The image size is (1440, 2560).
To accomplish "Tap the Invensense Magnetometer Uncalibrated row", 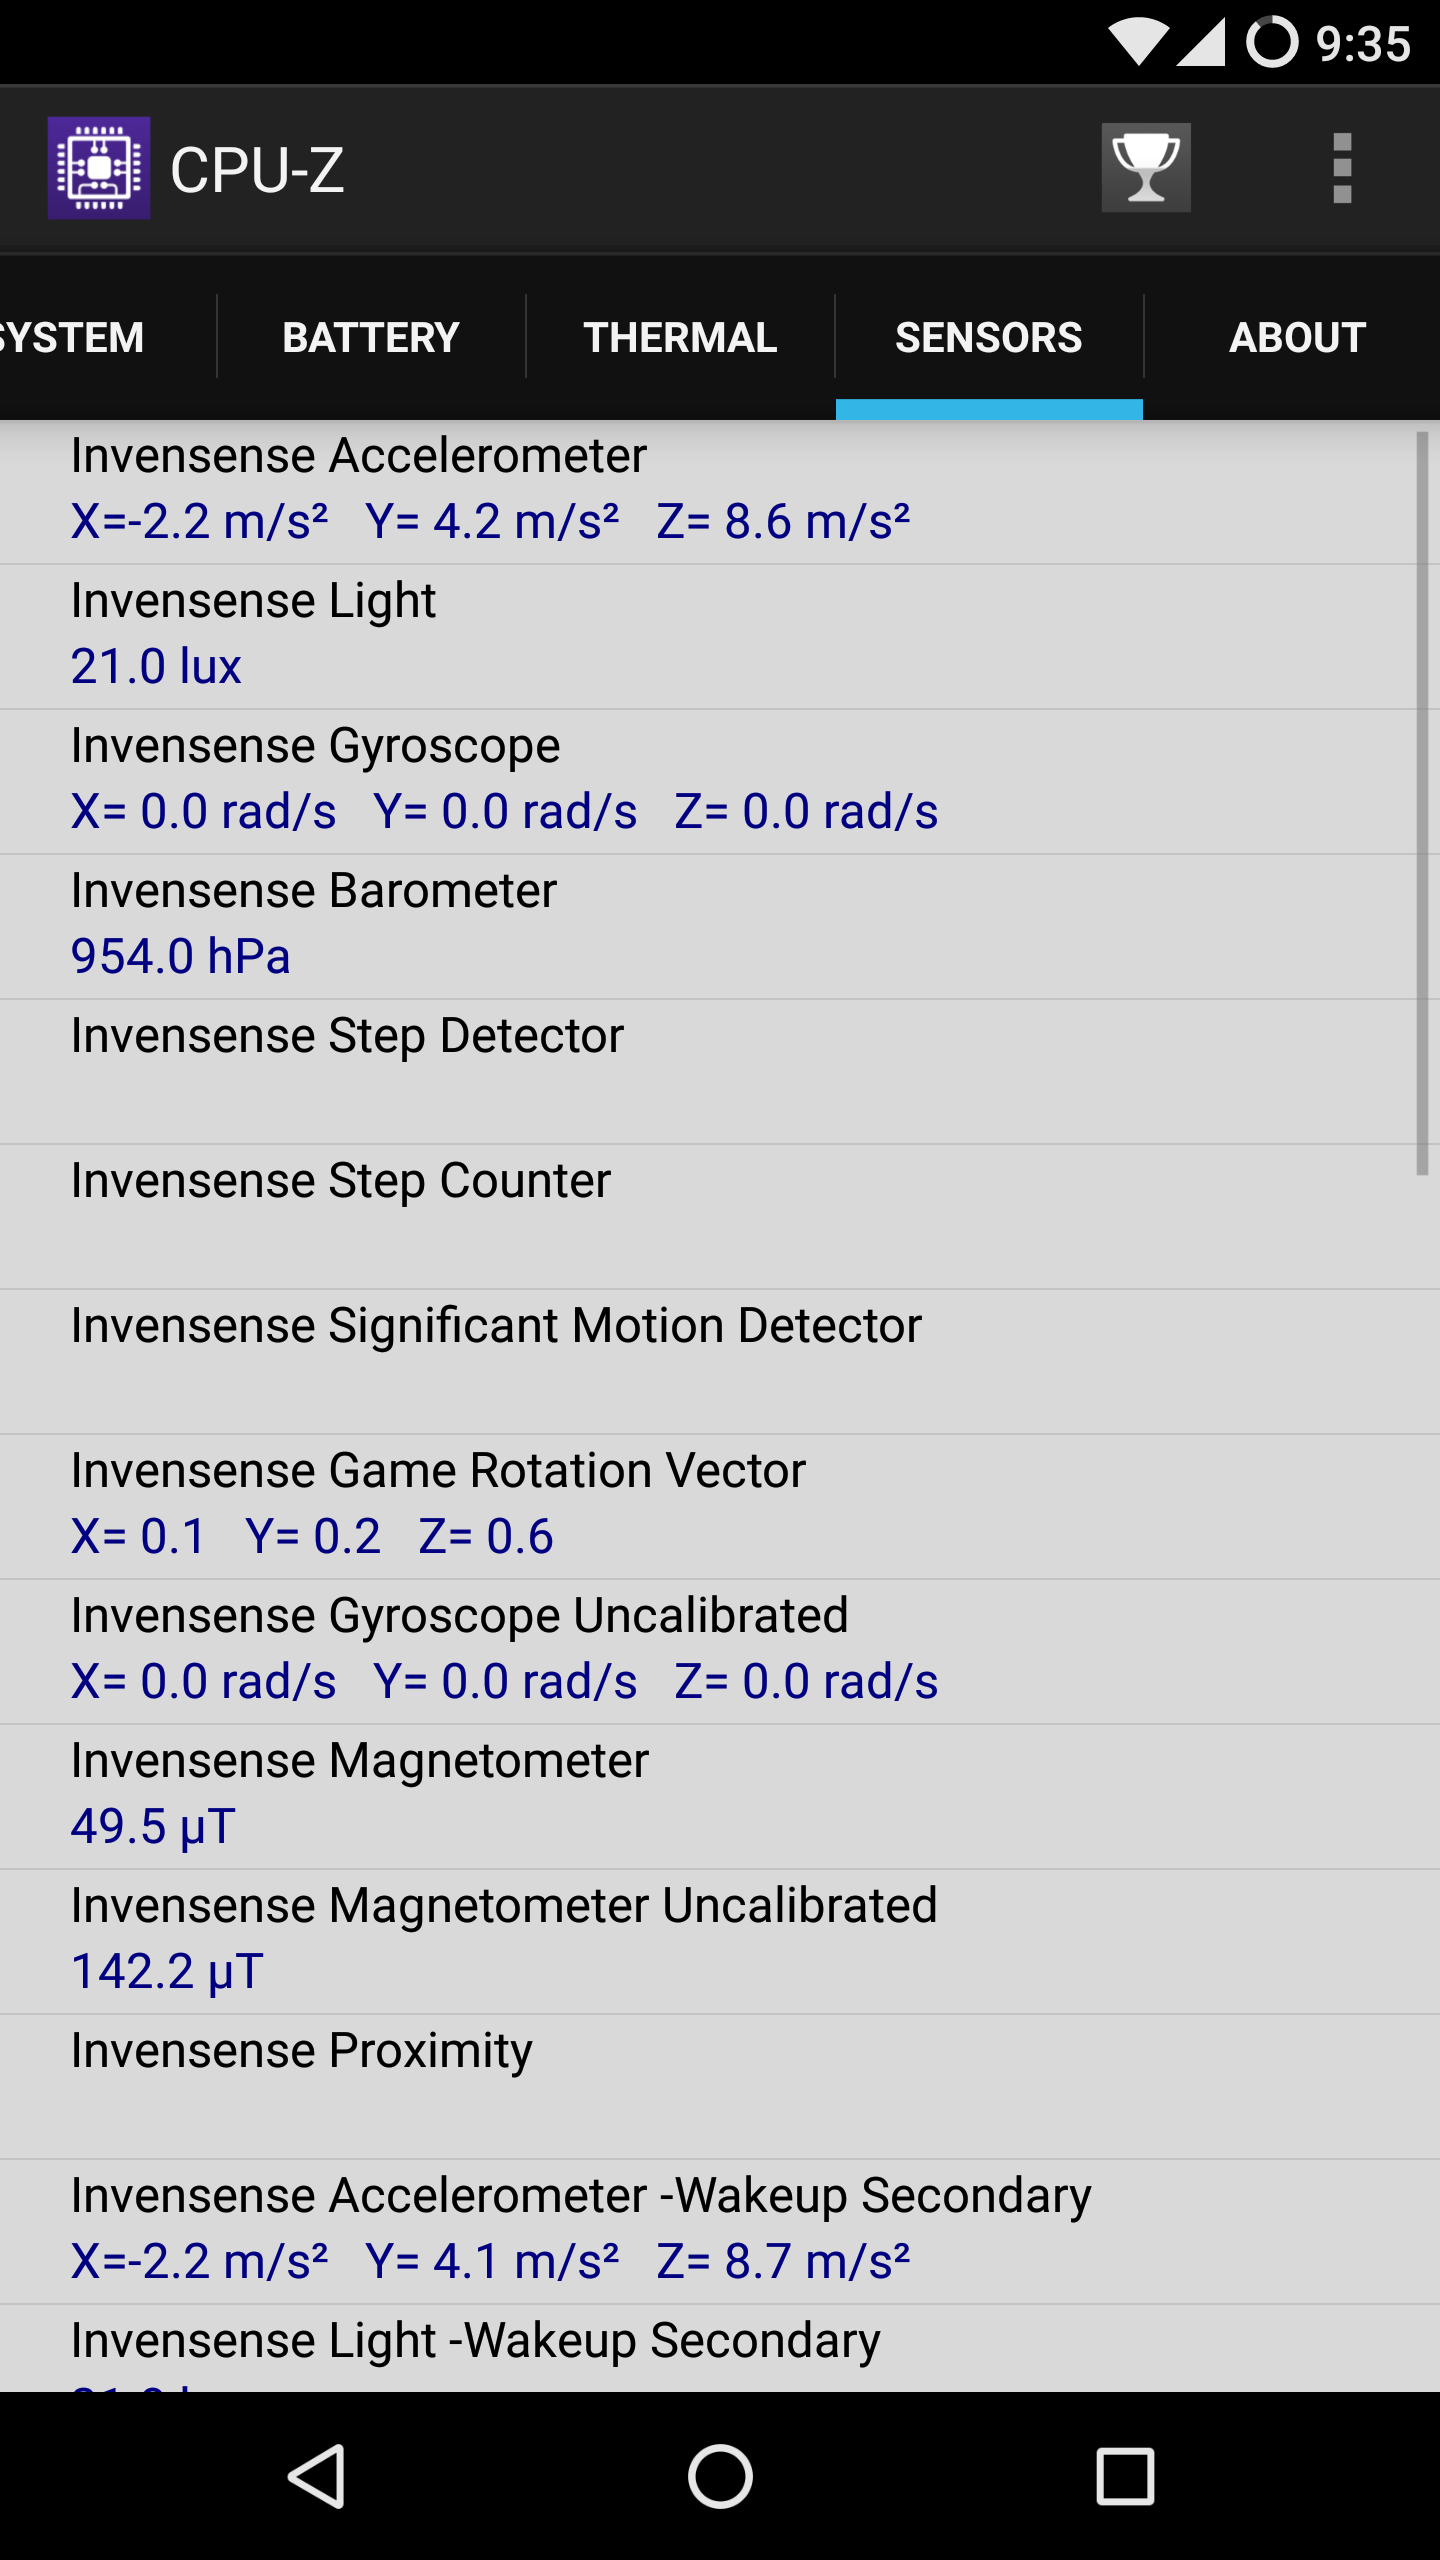I will pos(700,1940).
